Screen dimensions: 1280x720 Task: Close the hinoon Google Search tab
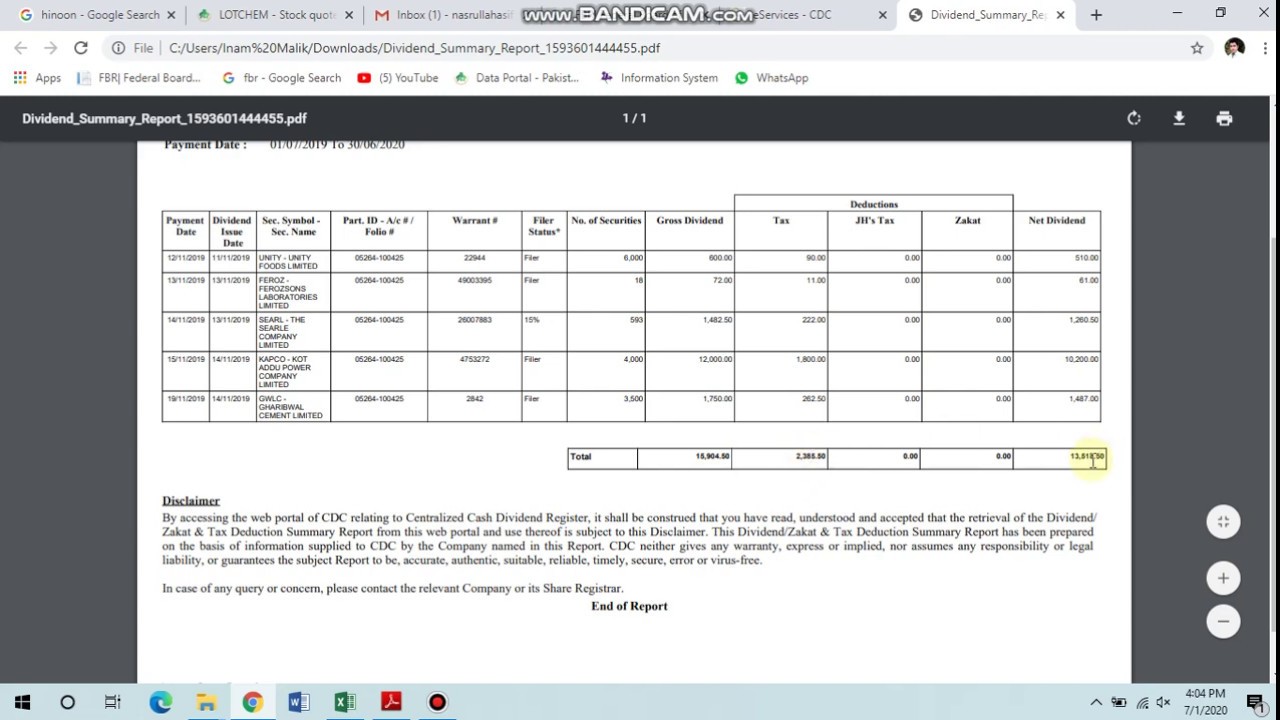(x=171, y=15)
